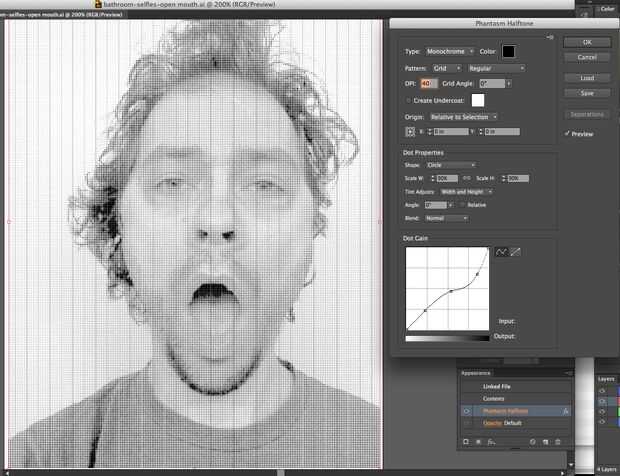Screen dimensions: 620x476
Task: Click the Scale H stepper arrows
Action: pyautogui.click(x=504, y=179)
